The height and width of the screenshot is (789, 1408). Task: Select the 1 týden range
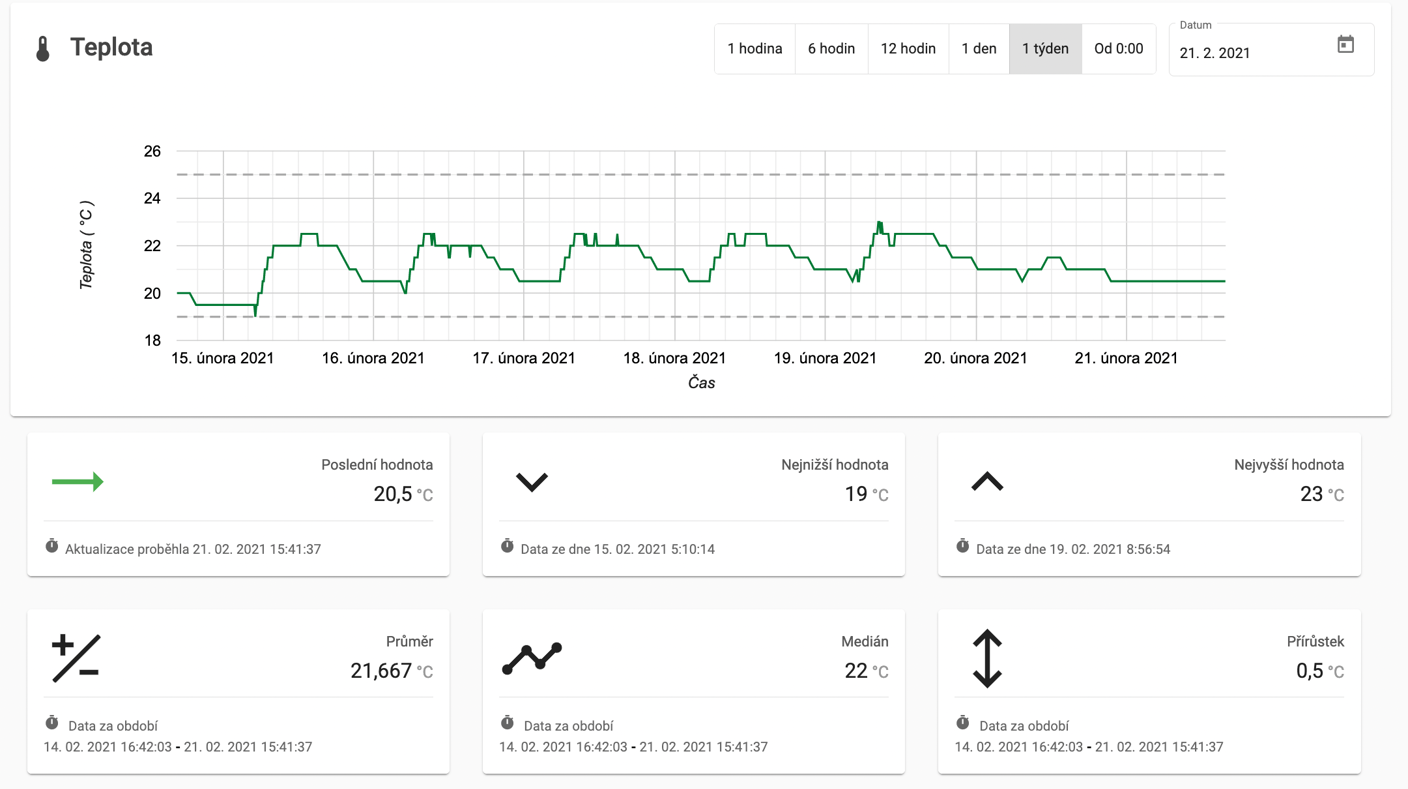coord(1045,49)
